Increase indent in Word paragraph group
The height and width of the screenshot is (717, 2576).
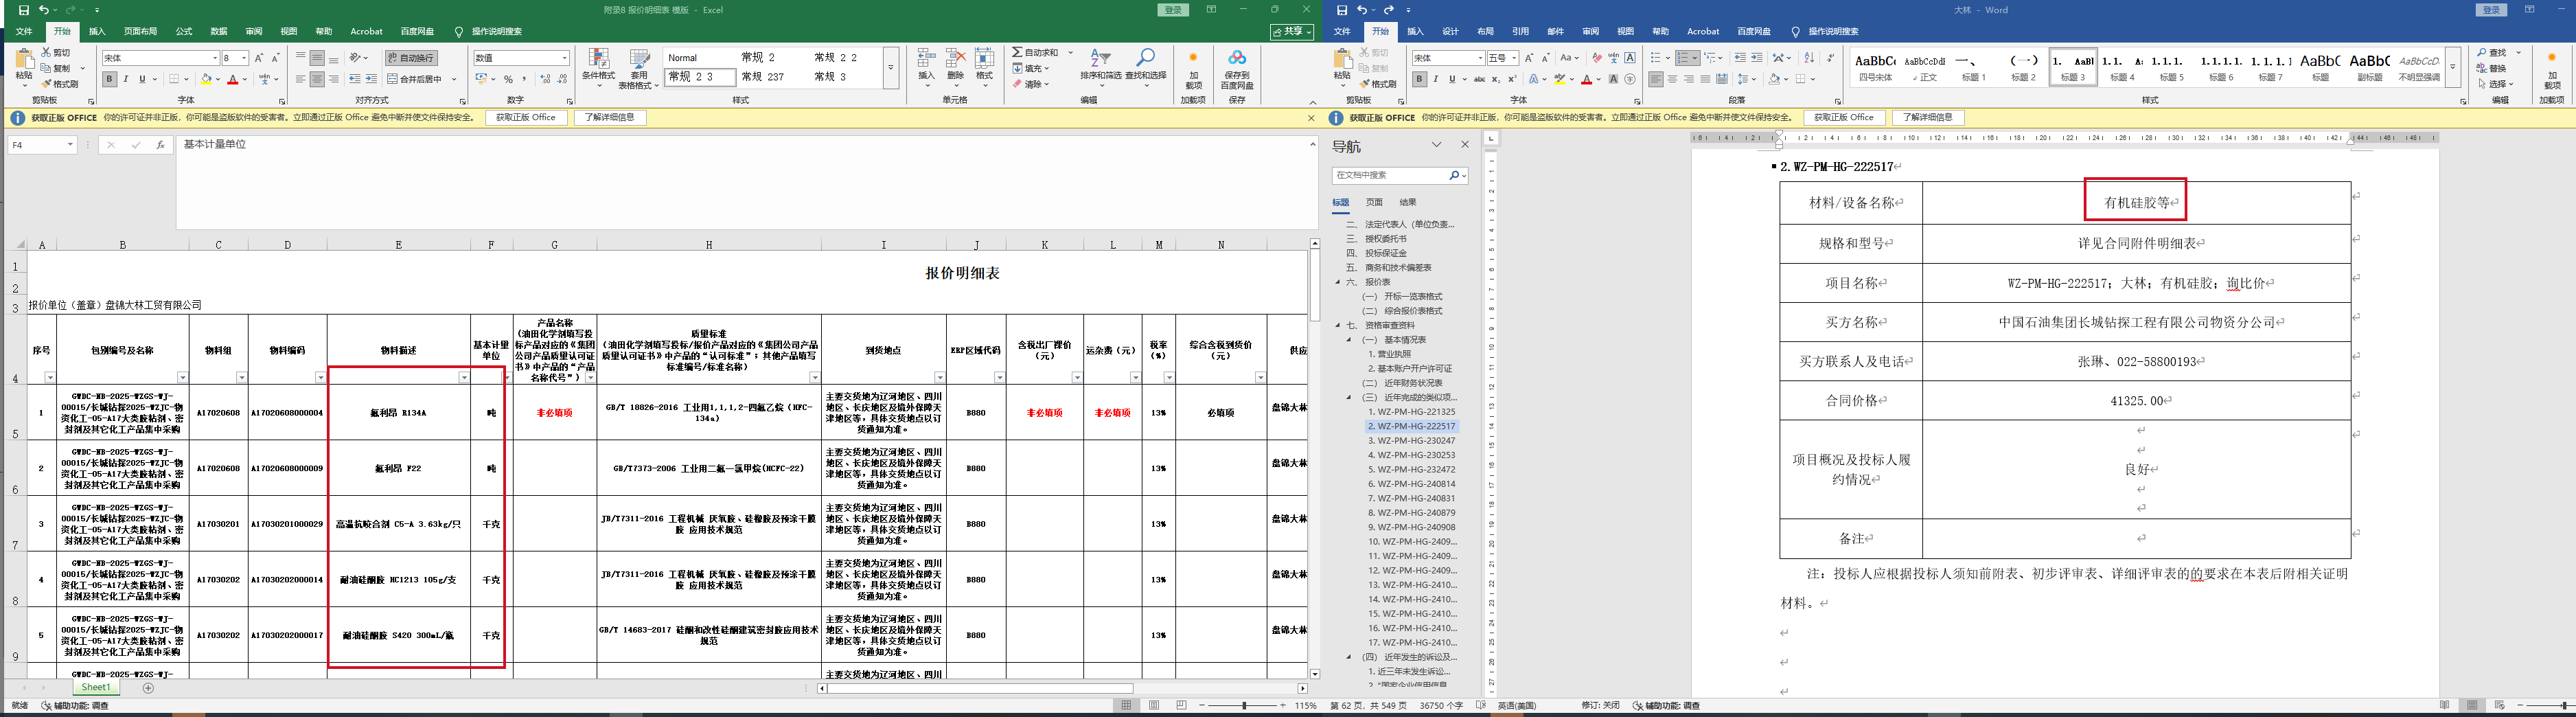(x=1757, y=58)
